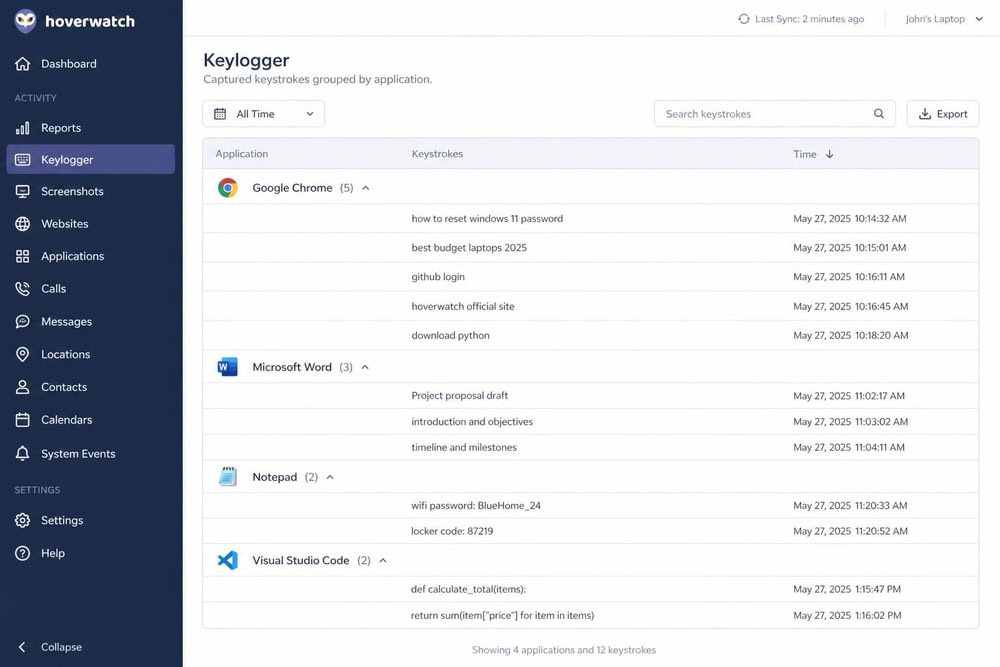Click the Time column sort arrow
Image resolution: width=1000 pixels, height=667 pixels.
click(829, 154)
